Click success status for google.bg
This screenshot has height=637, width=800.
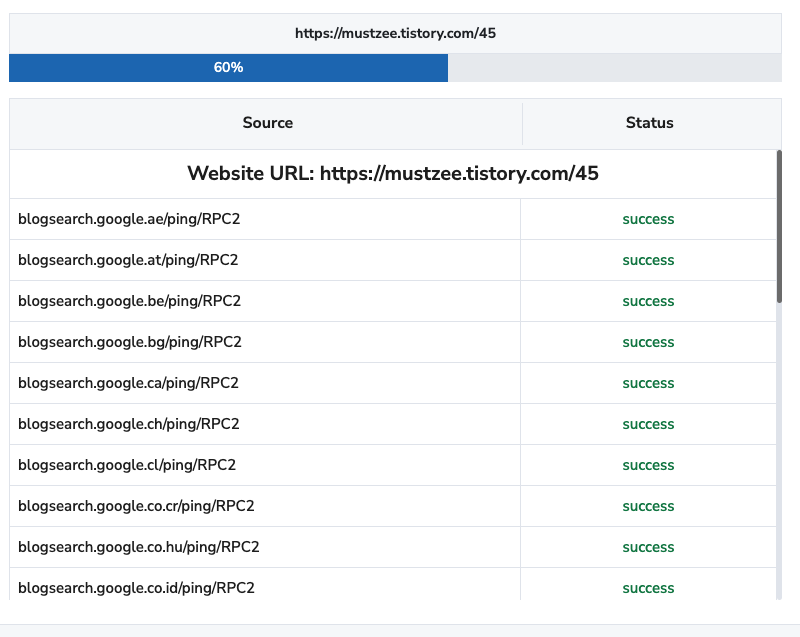point(648,342)
